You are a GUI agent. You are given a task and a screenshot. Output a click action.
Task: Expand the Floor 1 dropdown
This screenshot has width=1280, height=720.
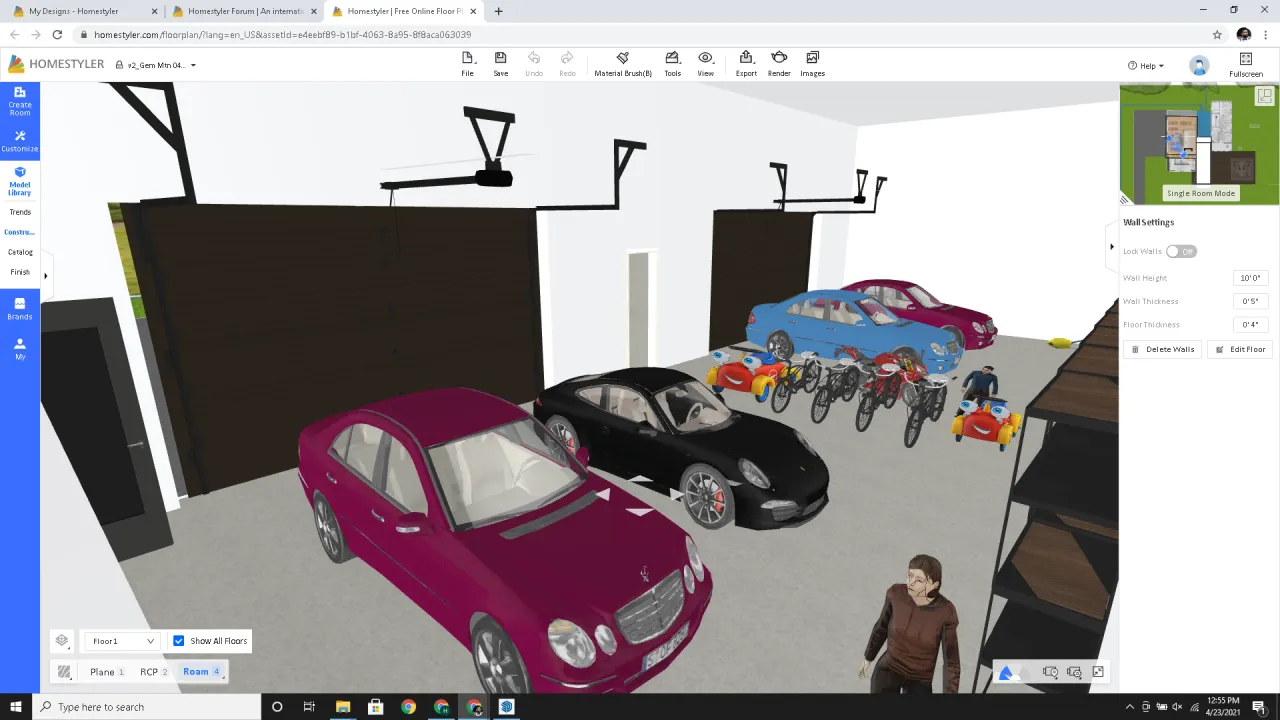point(122,641)
